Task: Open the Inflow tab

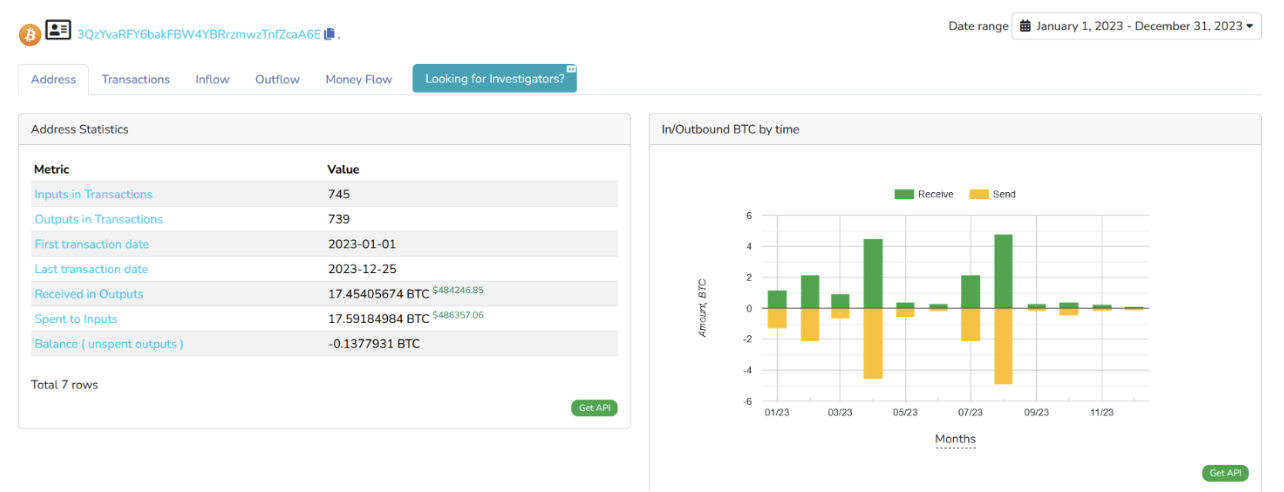Action: (x=212, y=79)
